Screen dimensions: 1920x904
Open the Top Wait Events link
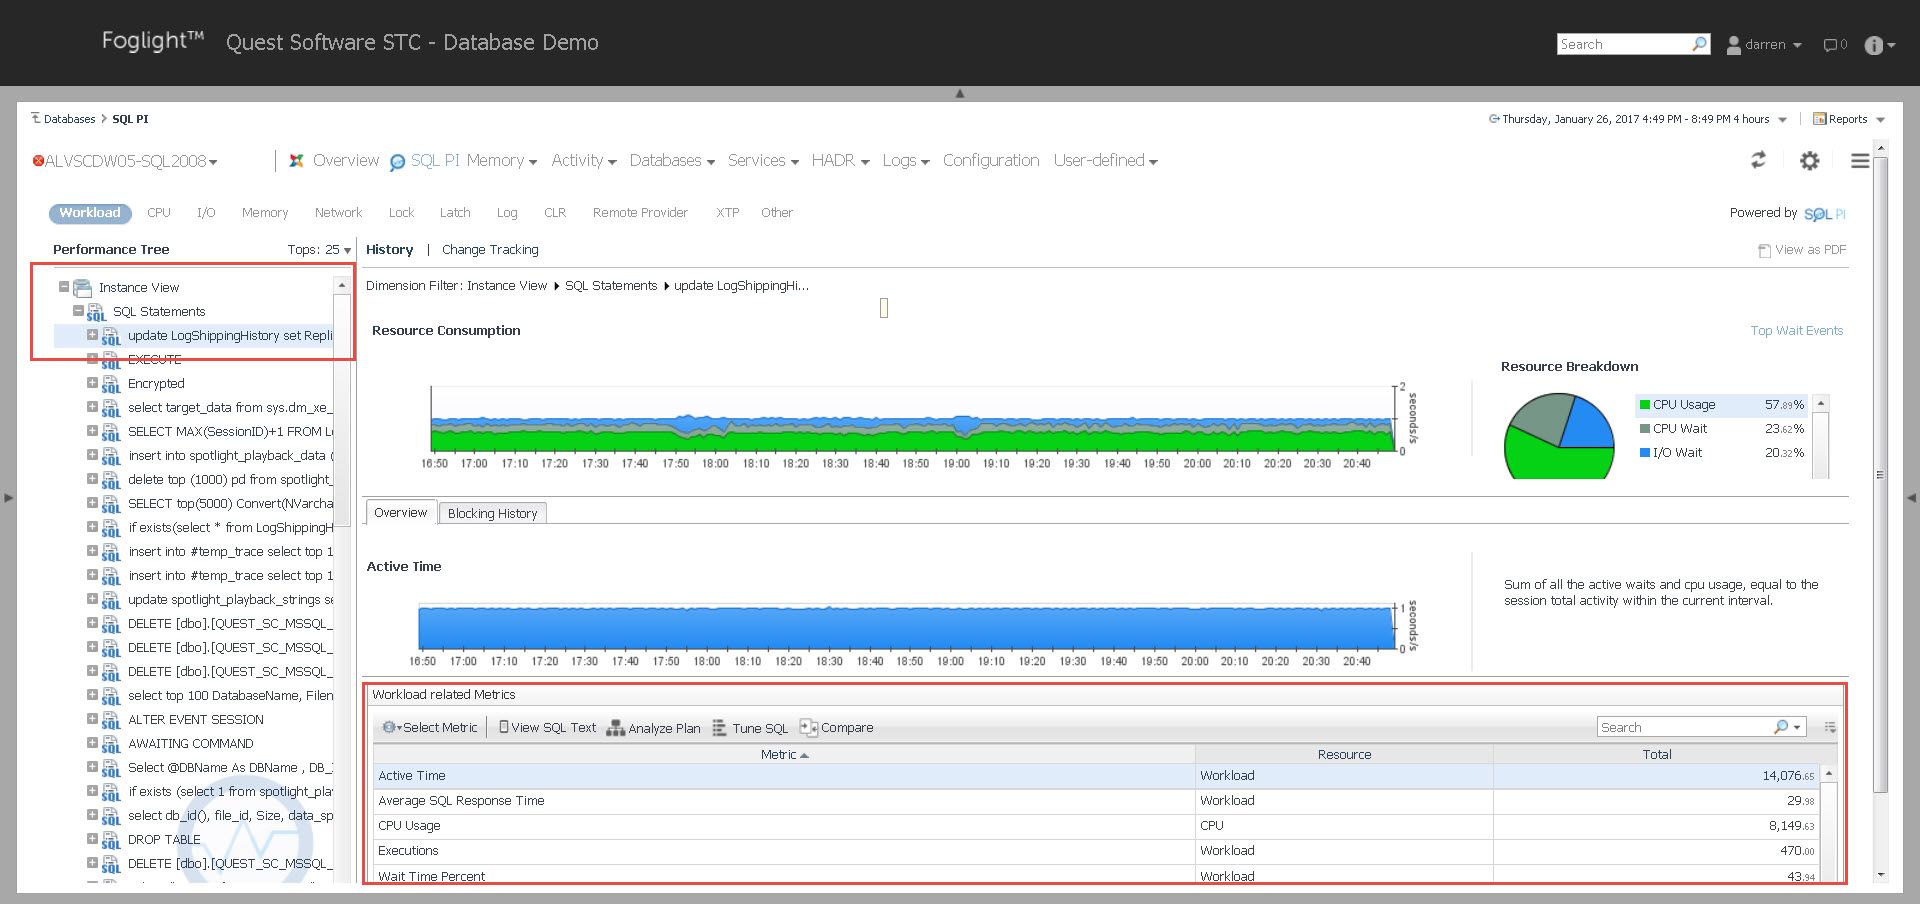point(1796,331)
